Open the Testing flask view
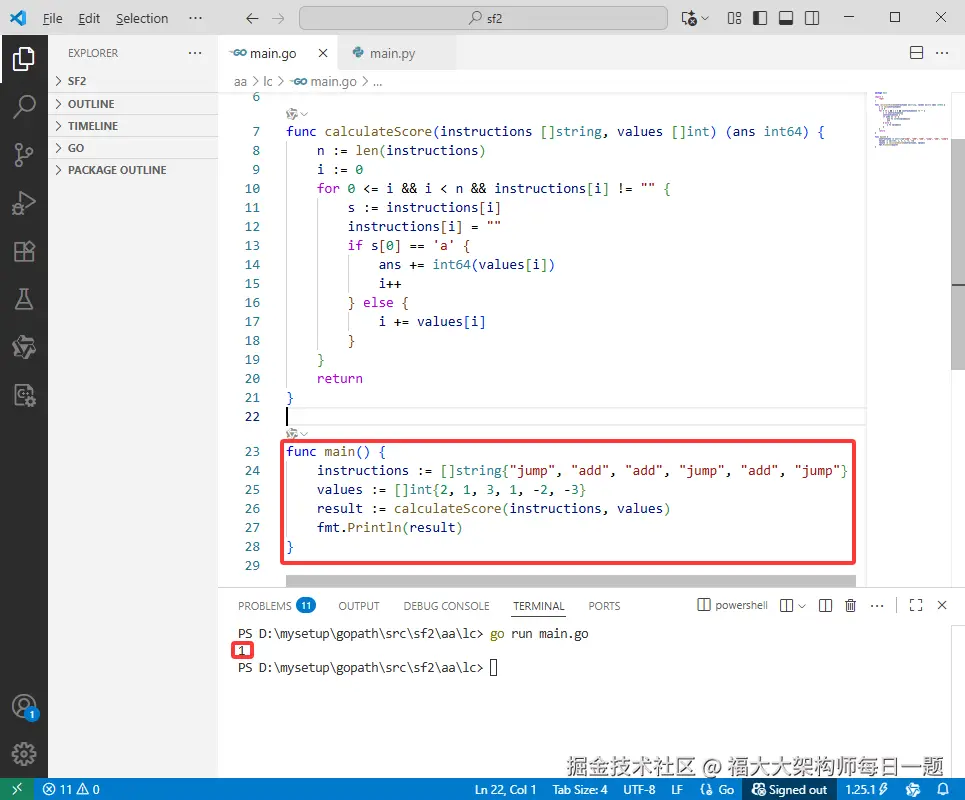 tap(23, 299)
